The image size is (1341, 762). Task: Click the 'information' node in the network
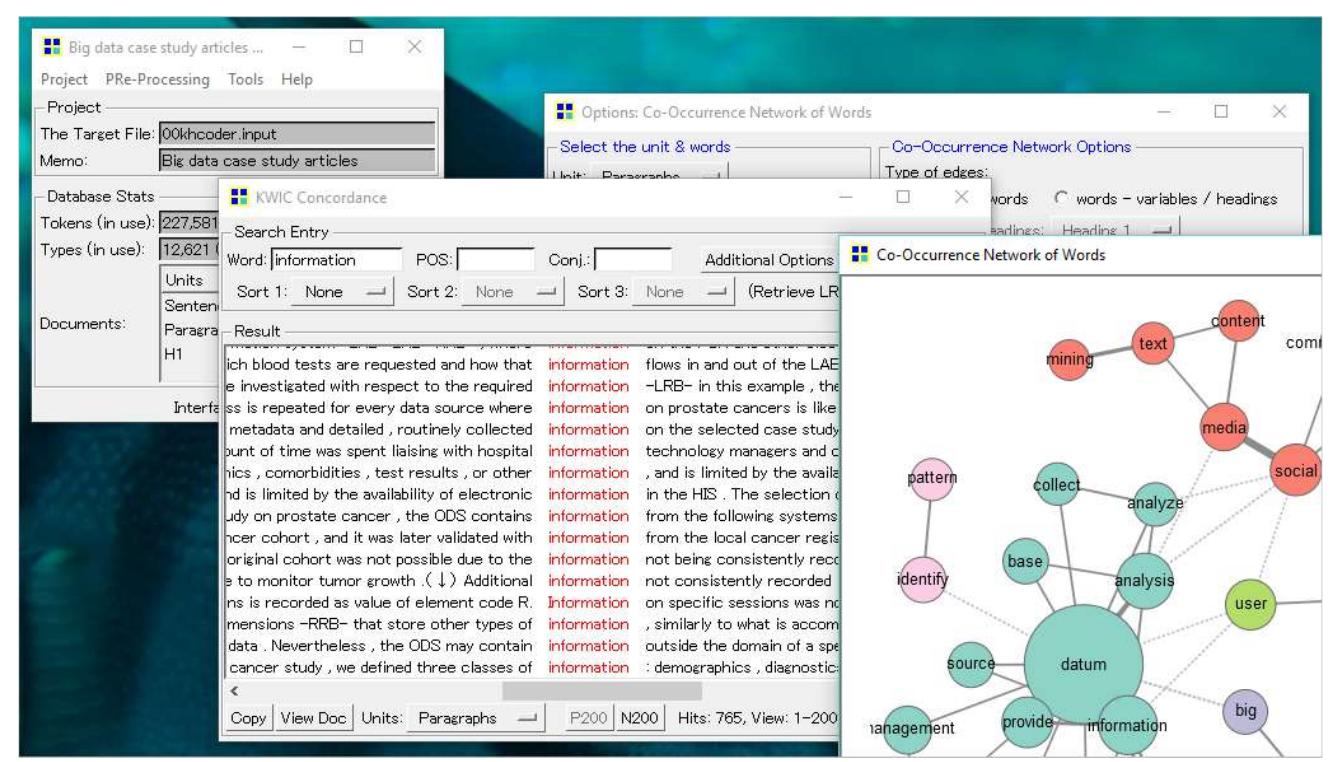[x=1127, y=727]
